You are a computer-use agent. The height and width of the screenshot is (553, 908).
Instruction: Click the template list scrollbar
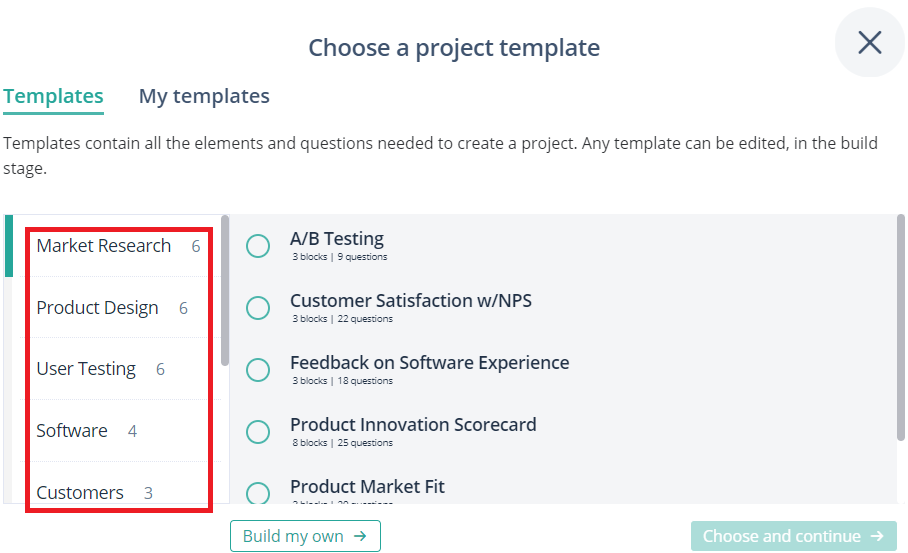coord(900,328)
